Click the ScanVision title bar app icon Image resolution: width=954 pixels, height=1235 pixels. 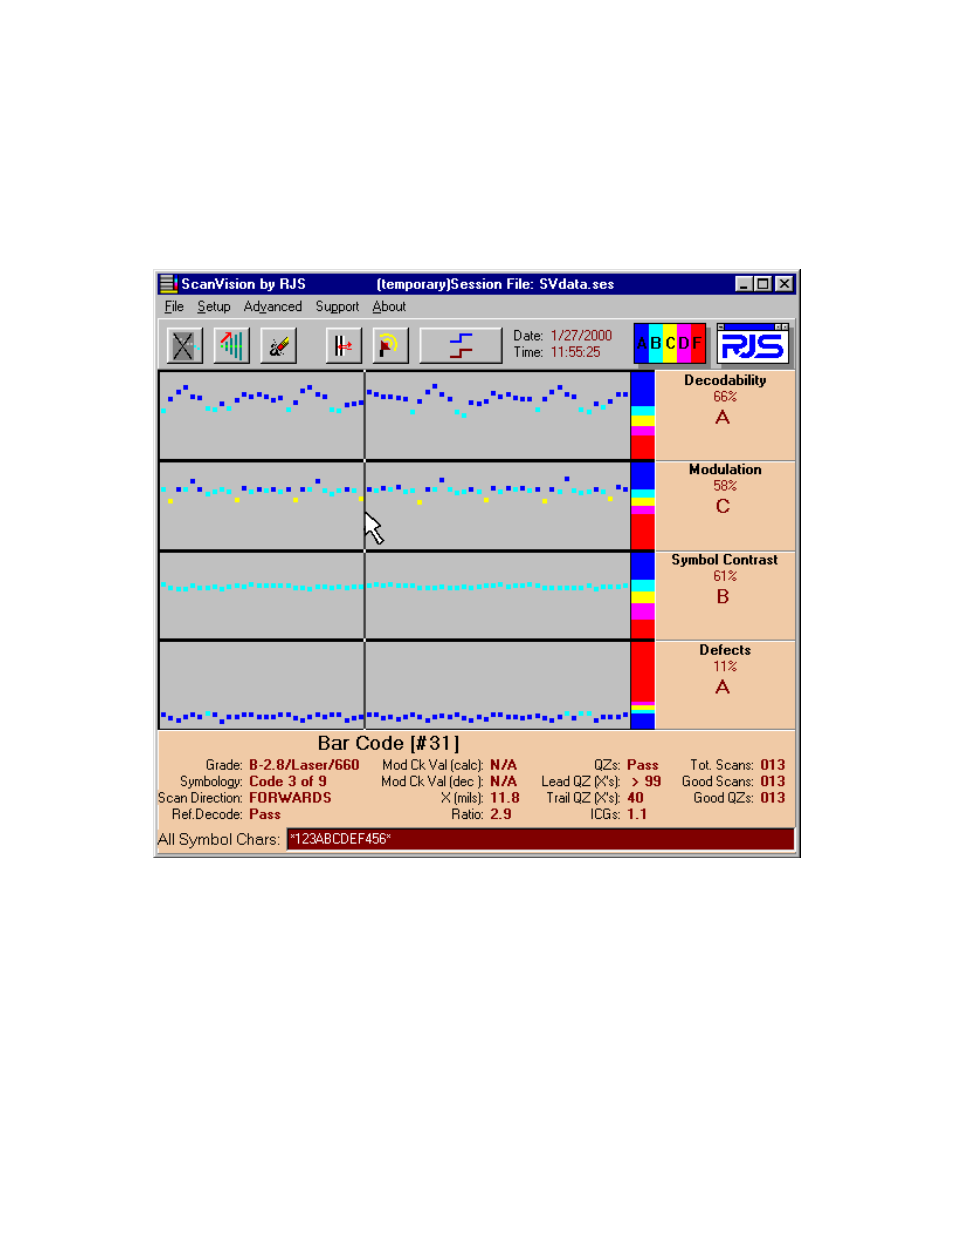[x=168, y=284]
